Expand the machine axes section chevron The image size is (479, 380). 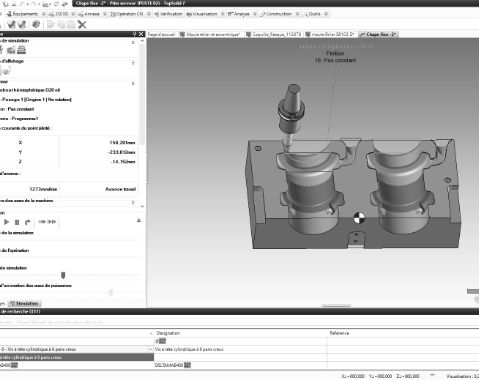tap(133, 202)
